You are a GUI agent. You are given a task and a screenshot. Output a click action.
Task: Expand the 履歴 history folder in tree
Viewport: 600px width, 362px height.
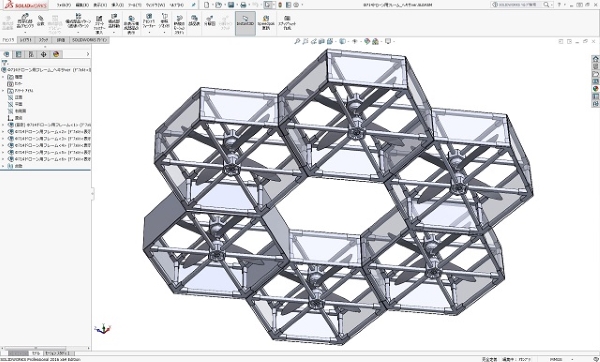(x=3, y=77)
